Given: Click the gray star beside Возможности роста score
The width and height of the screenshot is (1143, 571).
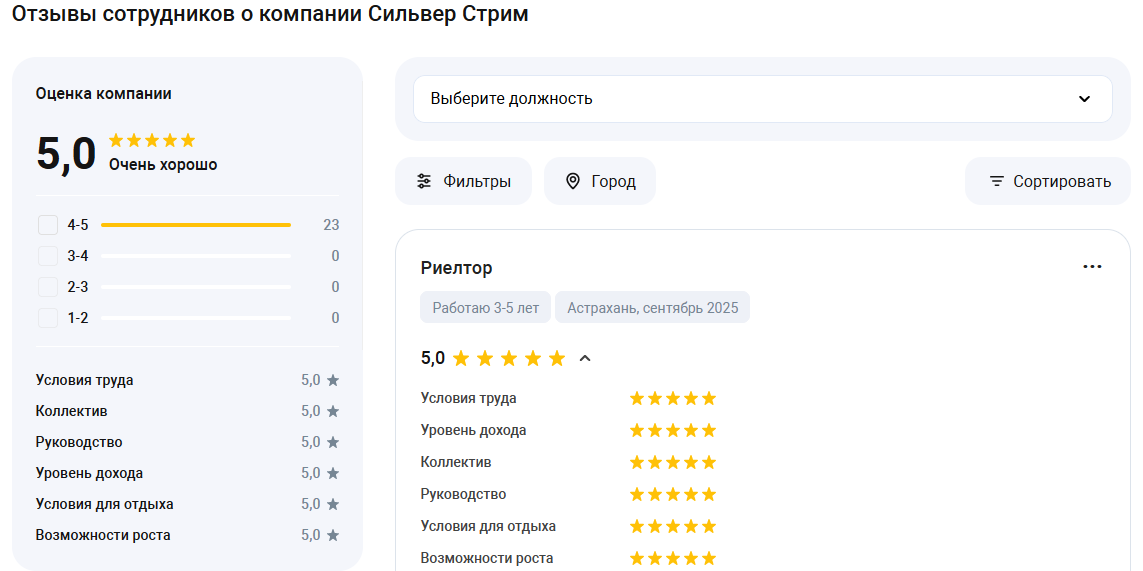Looking at the screenshot, I should pos(333,535).
